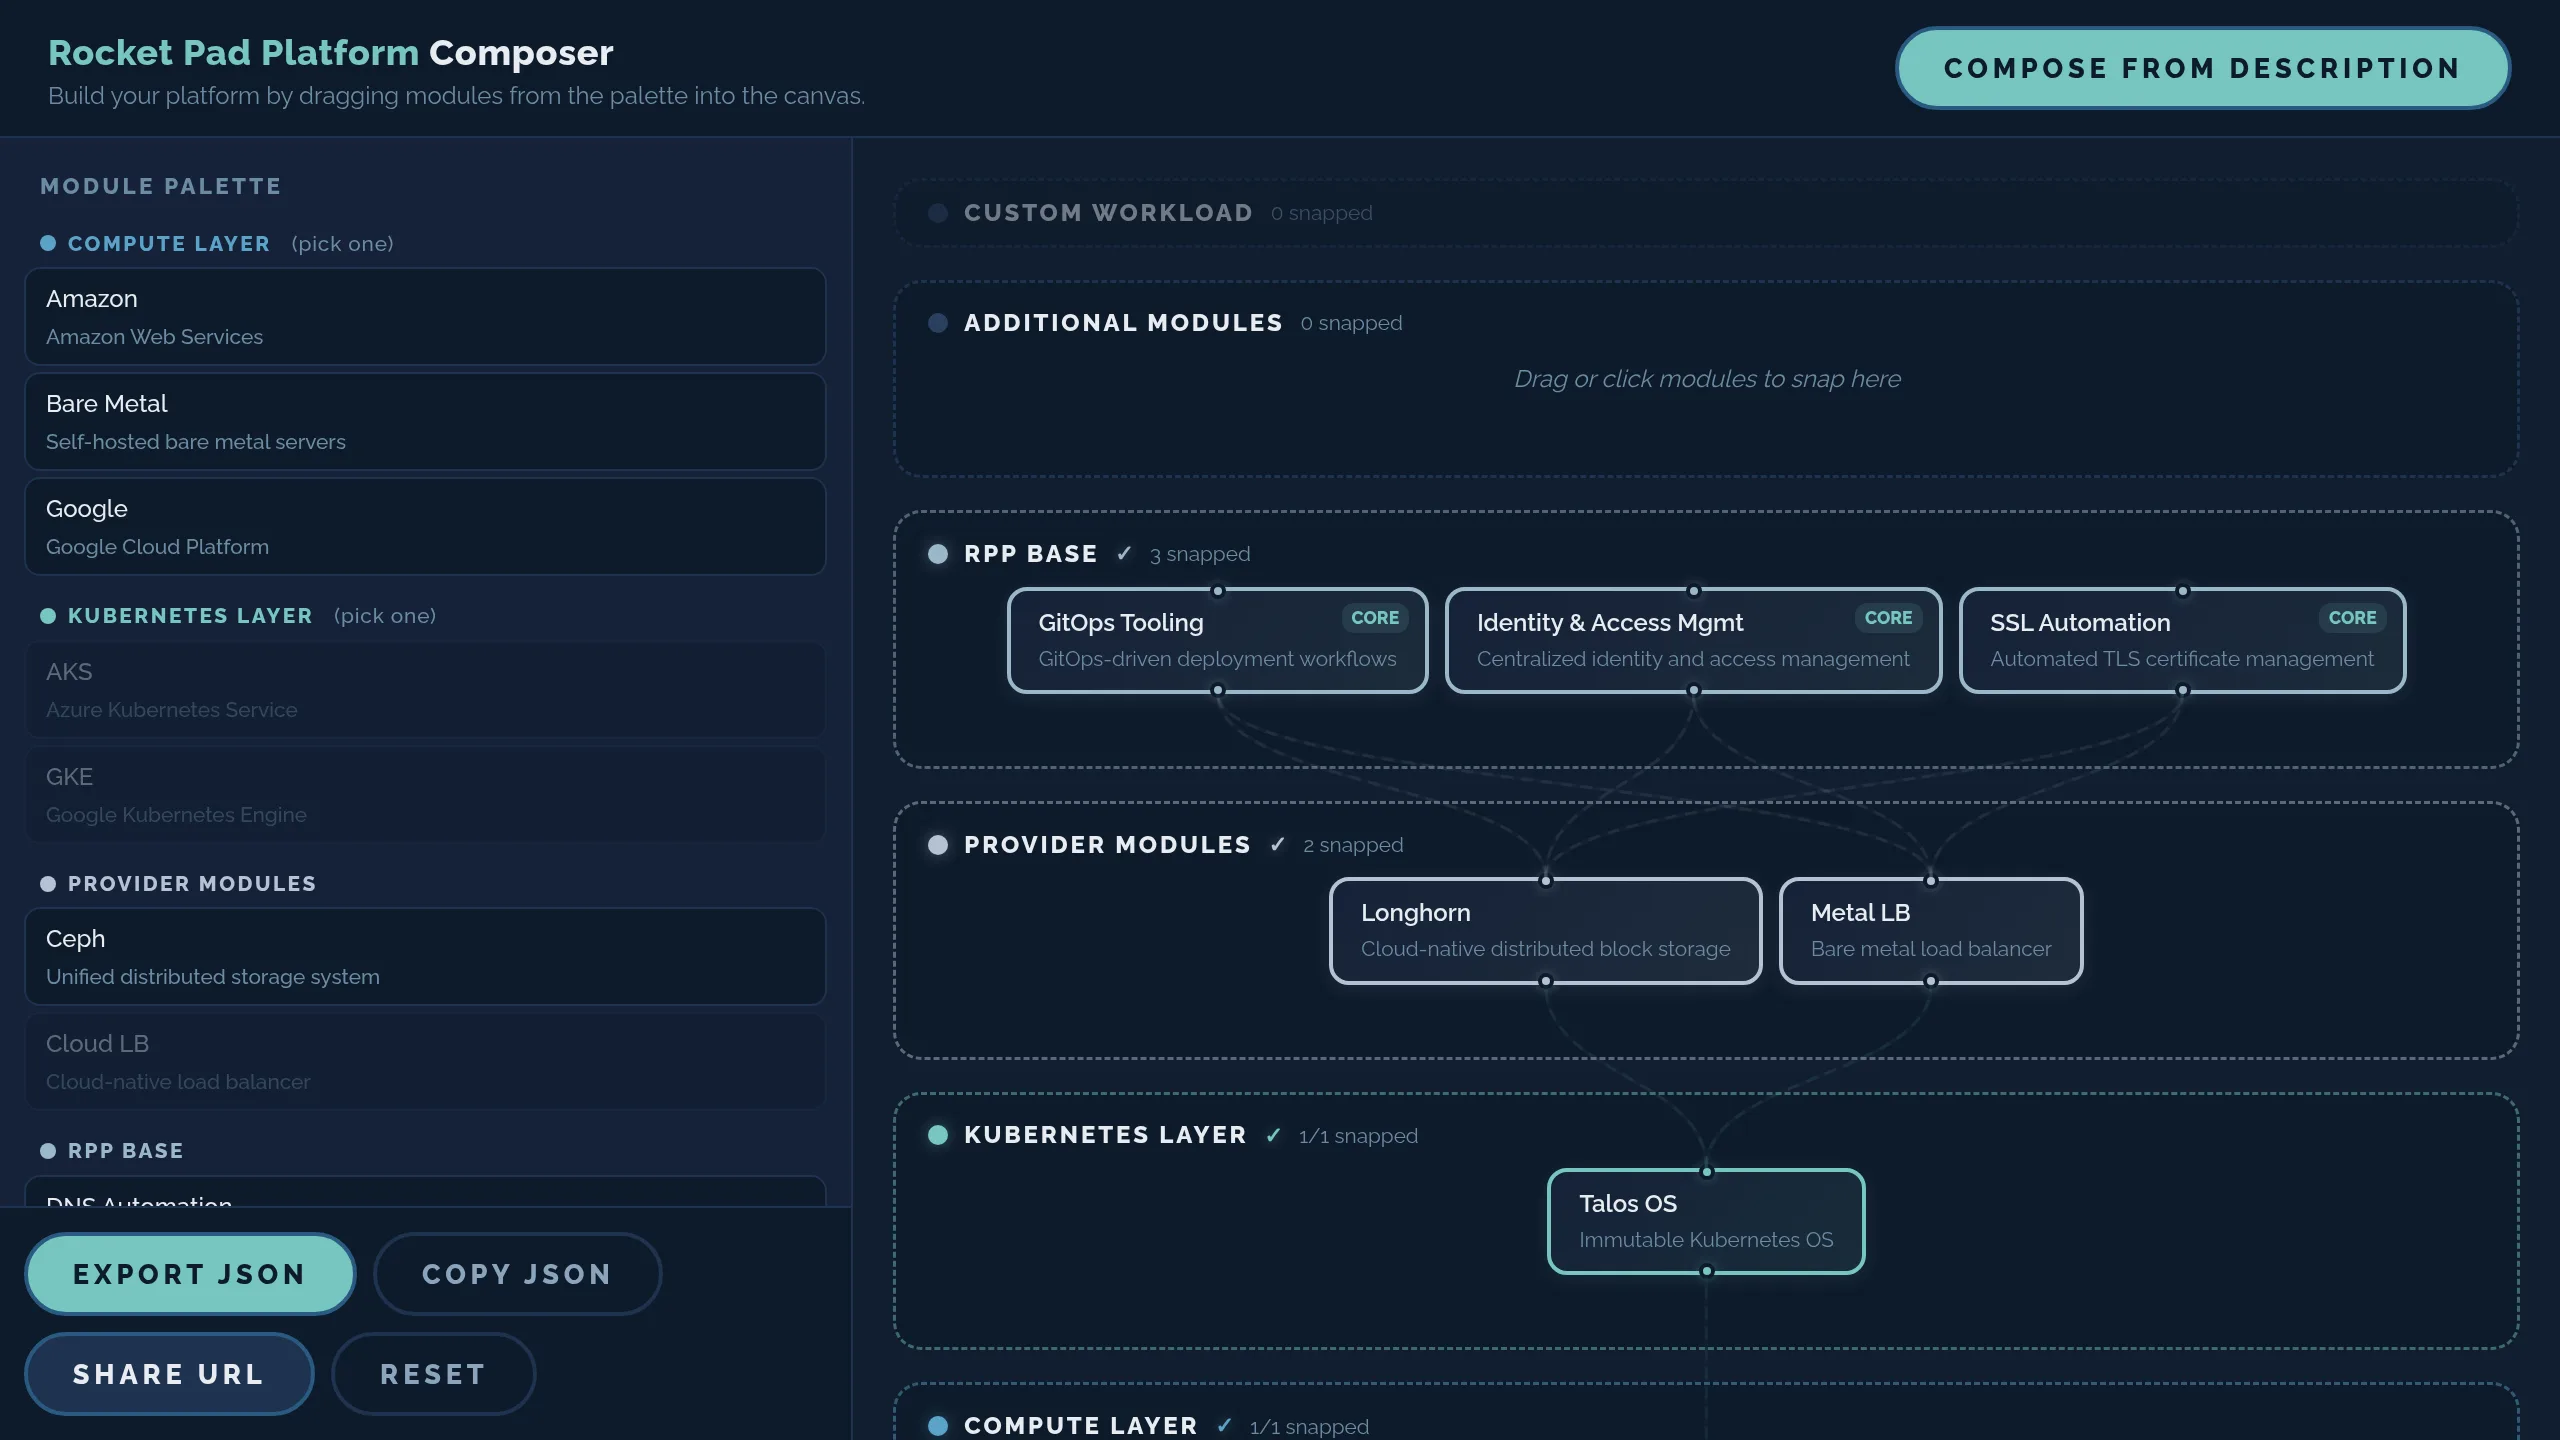The width and height of the screenshot is (2560, 1440).
Task: Click the palette Kubernetes Layer bullet
Action: (48, 616)
